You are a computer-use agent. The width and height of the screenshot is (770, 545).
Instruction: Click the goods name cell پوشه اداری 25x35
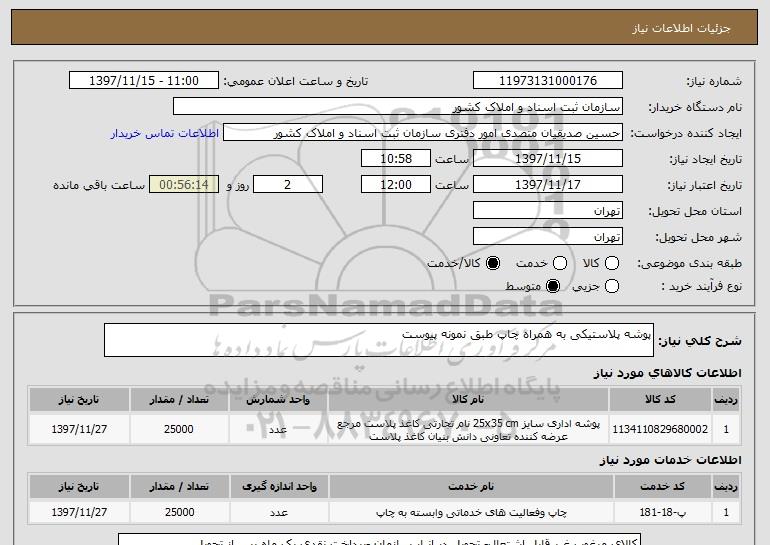pos(468,430)
